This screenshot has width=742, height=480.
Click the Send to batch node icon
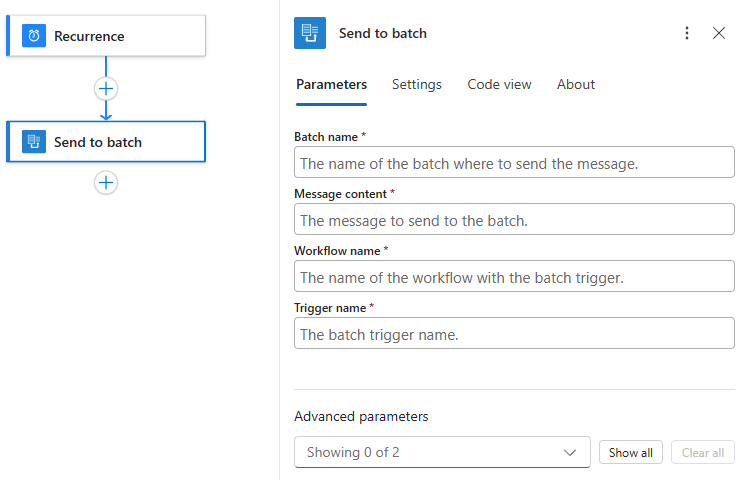point(34,142)
